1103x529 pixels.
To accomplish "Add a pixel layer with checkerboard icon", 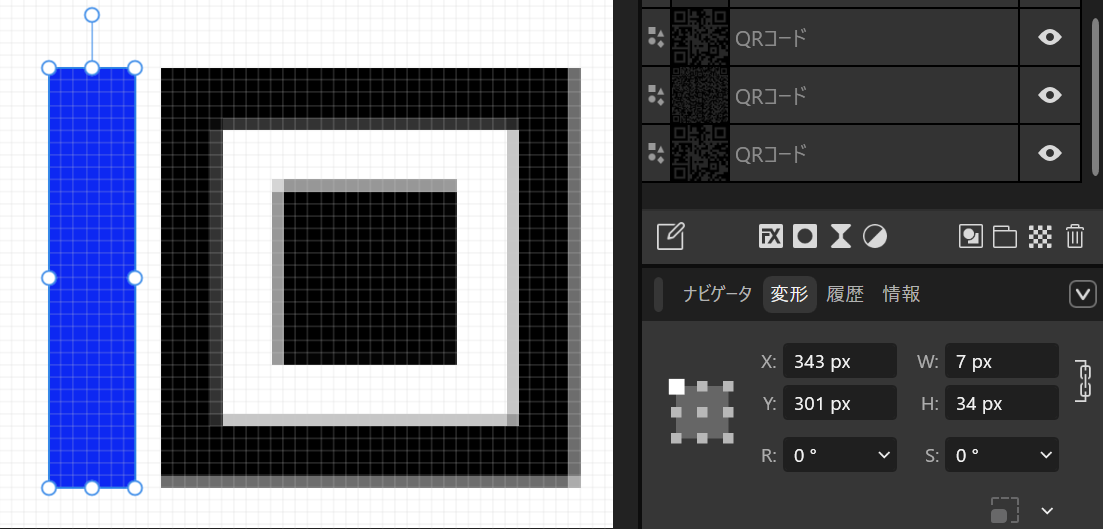I will (1040, 236).
